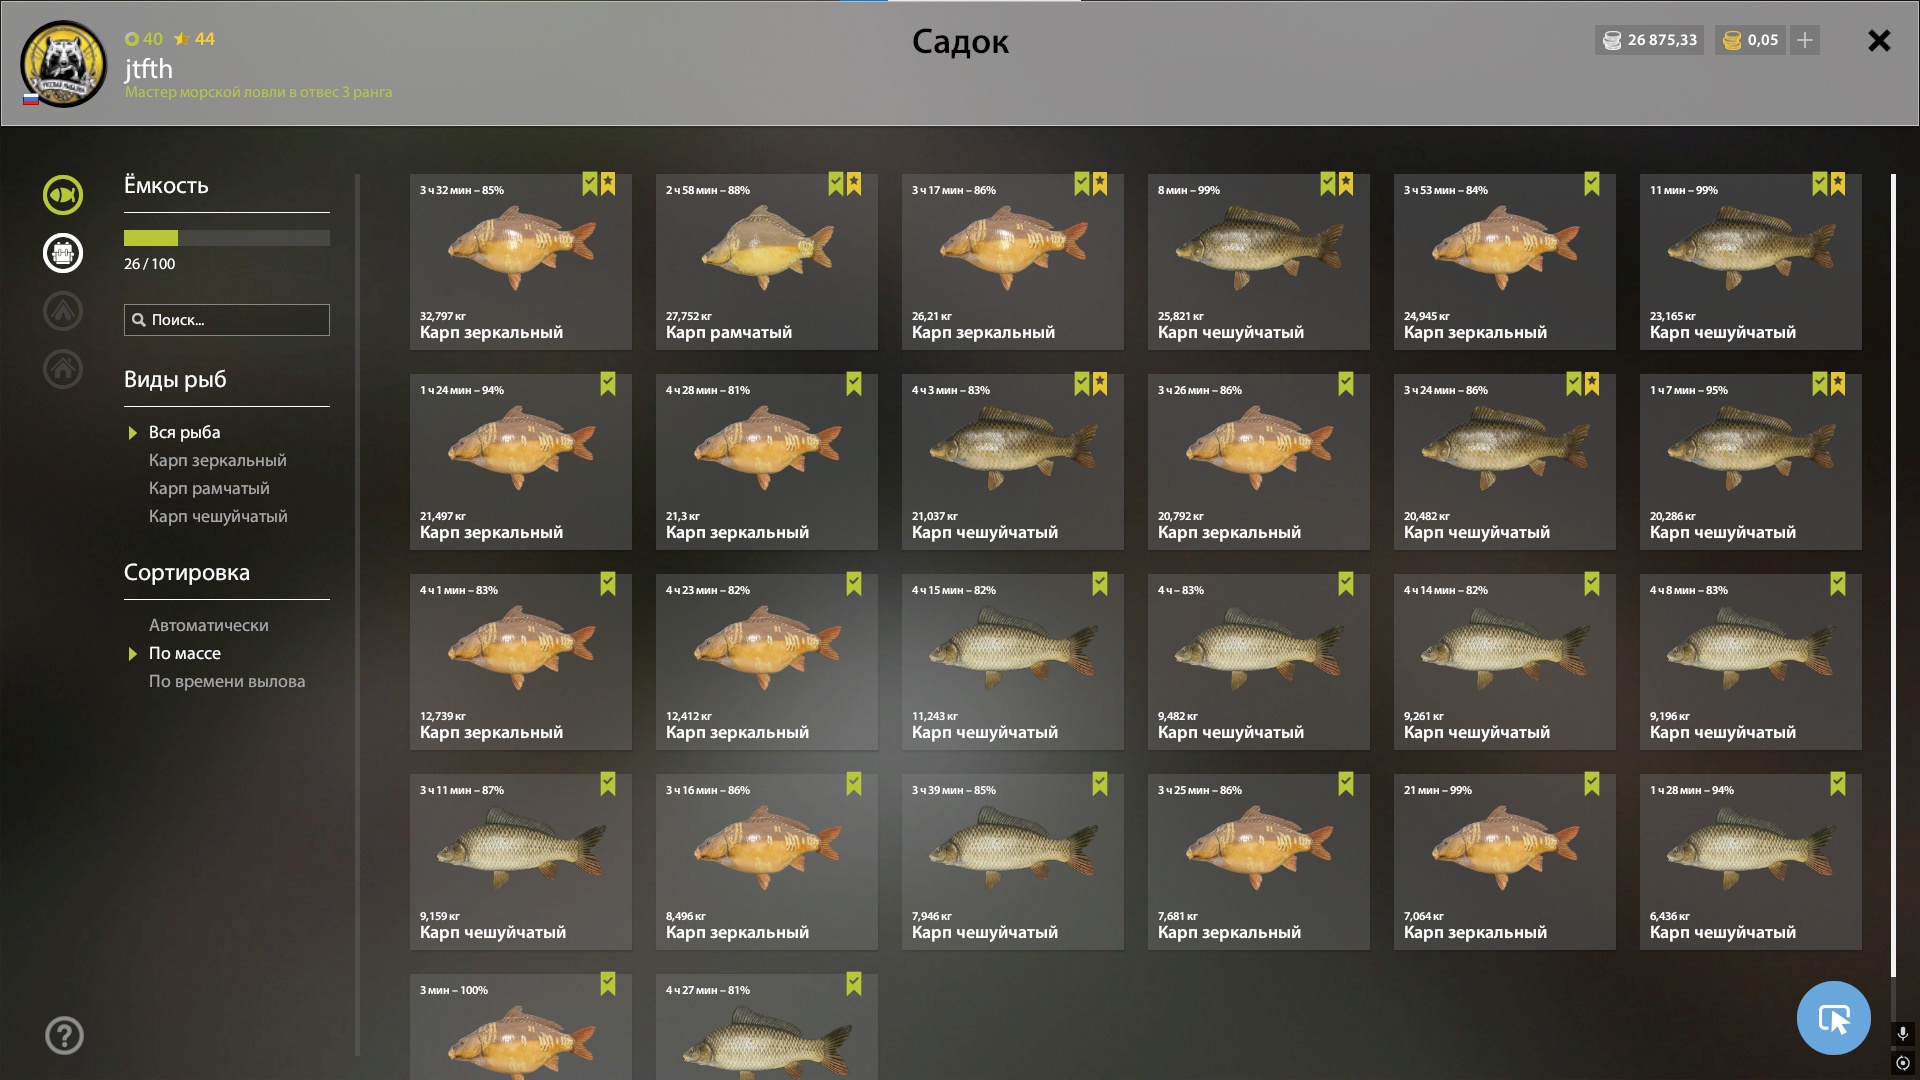This screenshot has width=1920, height=1080.
Task: Click the player avatar badge
Action: click(x=64, y=64)
